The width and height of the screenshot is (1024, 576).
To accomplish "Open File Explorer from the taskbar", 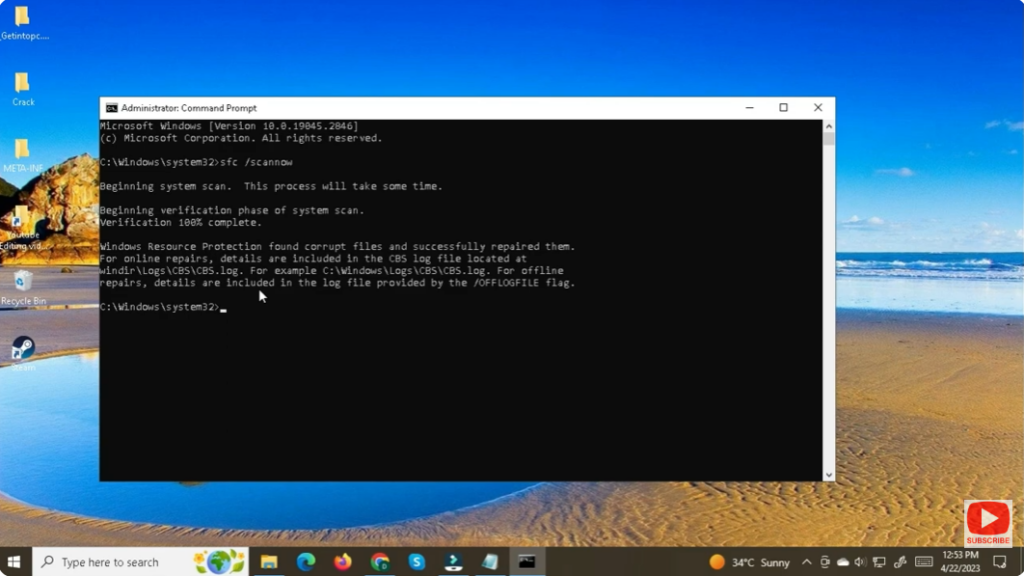I will point(268,562).
